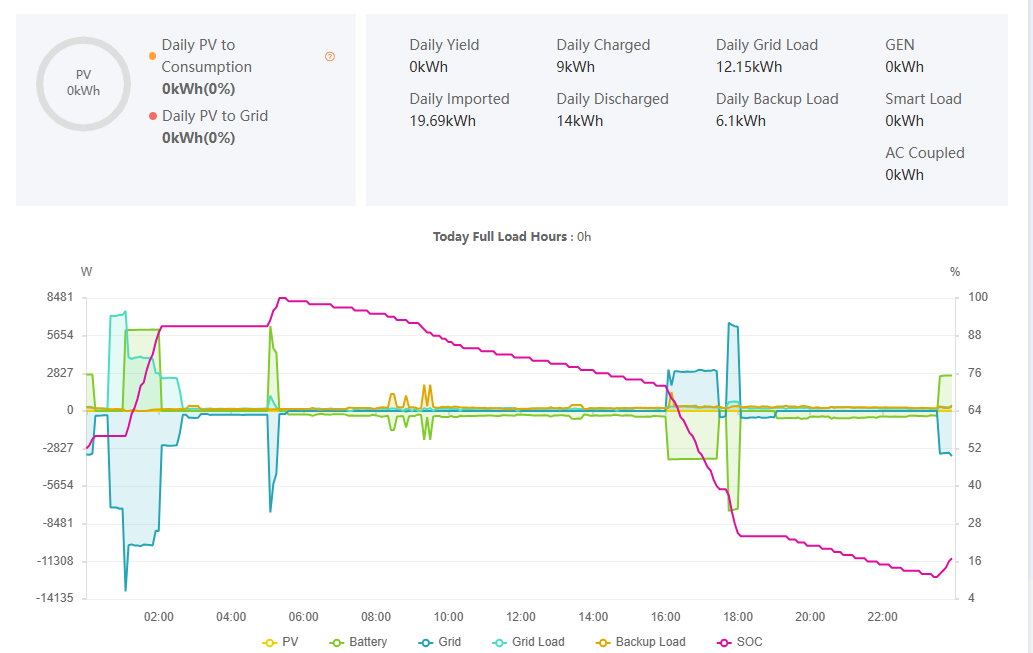Select the Daily Yield statistic
Image resolution: width=1033 pixels, height=653 pixels.
tap(444, 45)
